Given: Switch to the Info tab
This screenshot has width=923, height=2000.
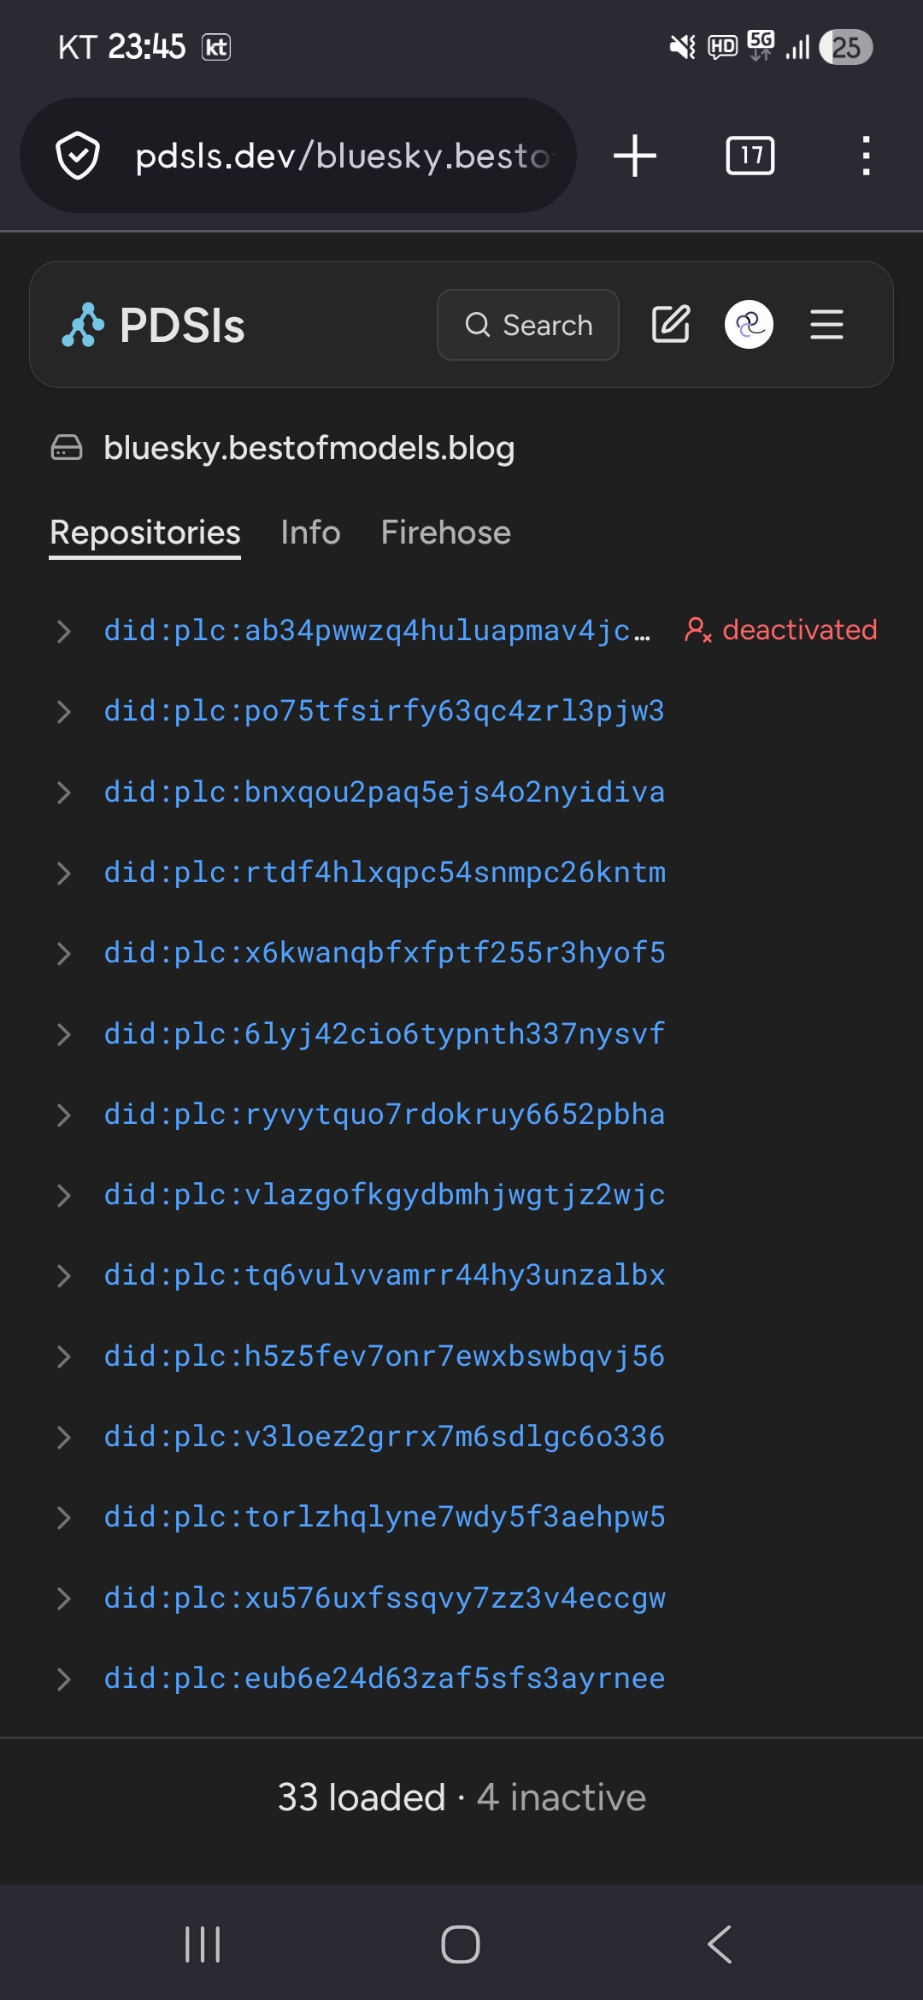Looking at the screenshot, I should pos(310,533).
